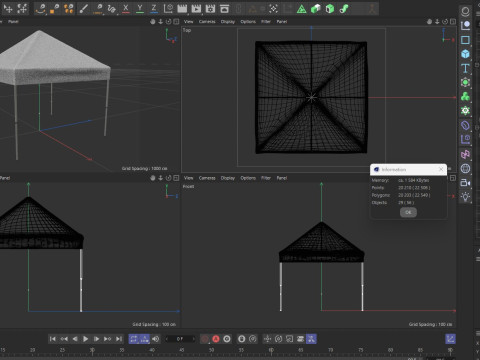This screenshot has height=360, width=480.
Task: Open the Options menu in Top viewport
Action: tap(248, 22)
